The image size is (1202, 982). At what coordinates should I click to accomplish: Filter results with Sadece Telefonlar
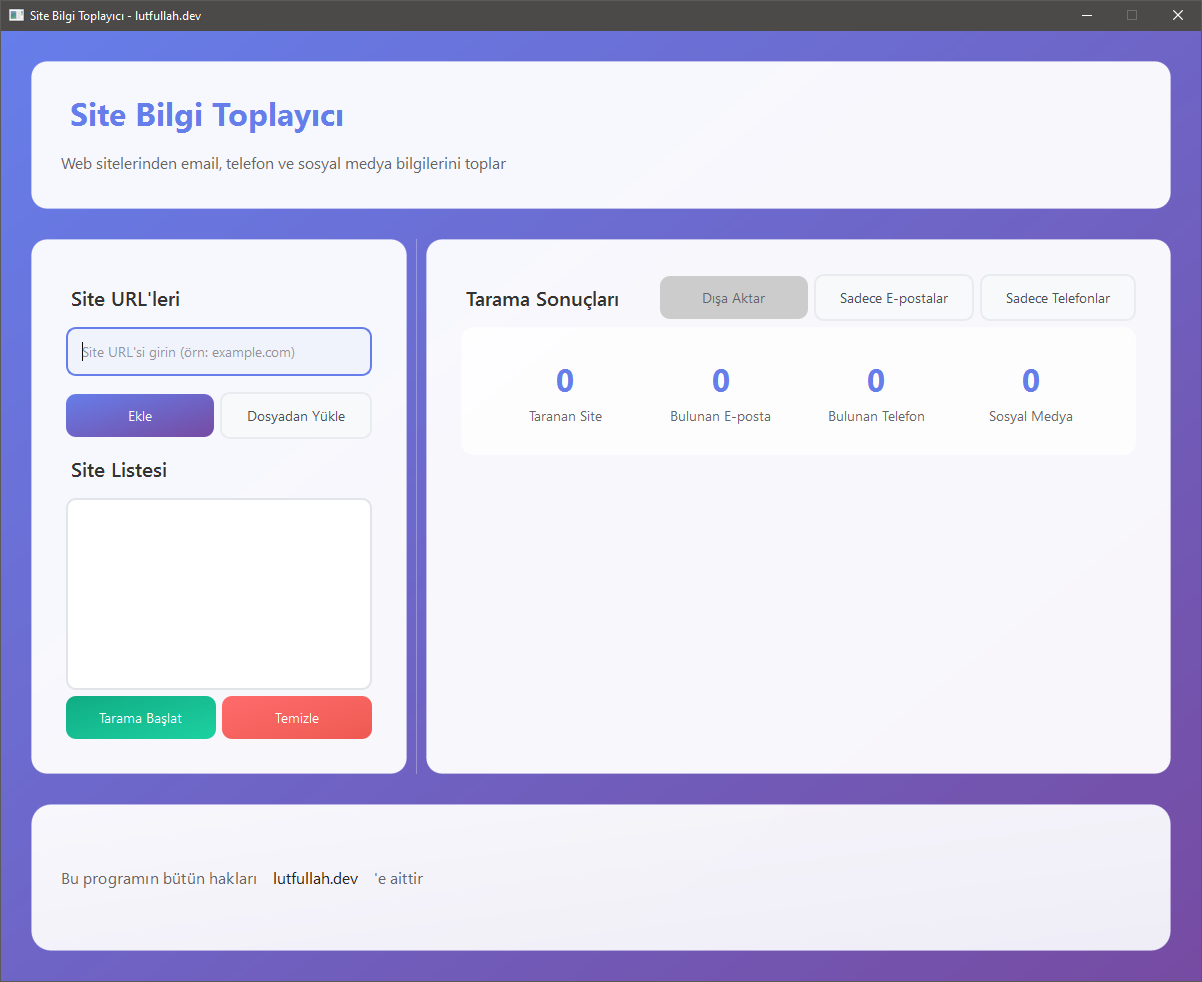1057,297
